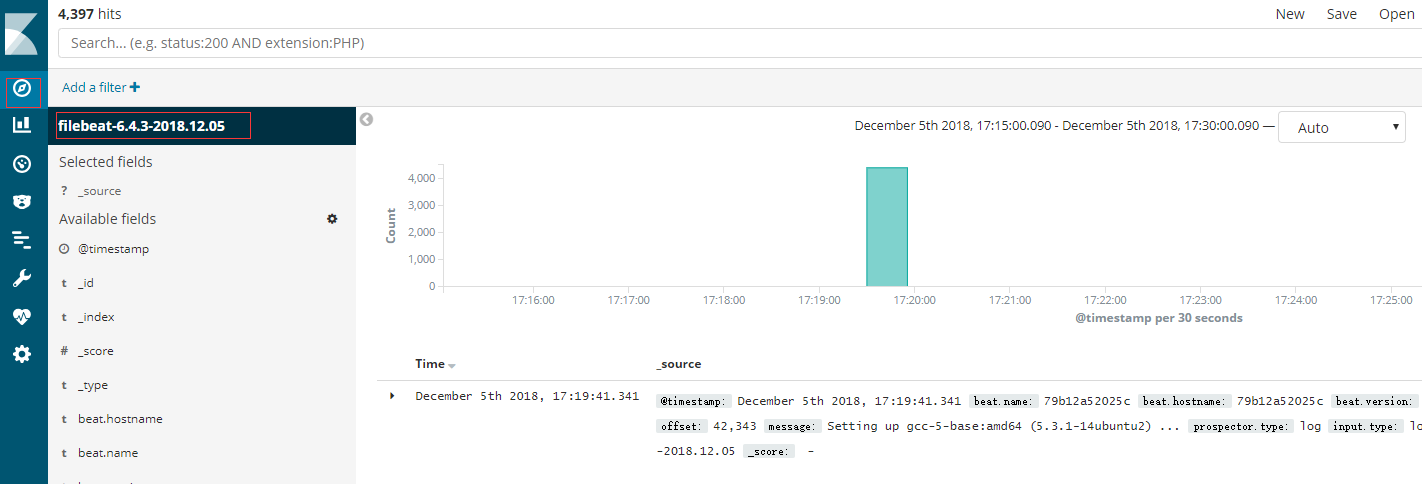
Task: Select the _score field
Action: [x=96, y=351]
